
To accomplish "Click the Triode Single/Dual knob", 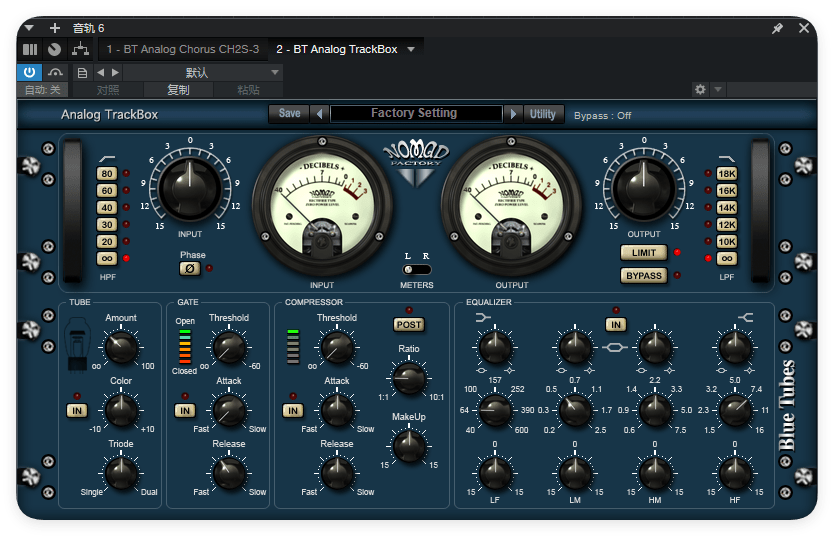I will (121, 473).
